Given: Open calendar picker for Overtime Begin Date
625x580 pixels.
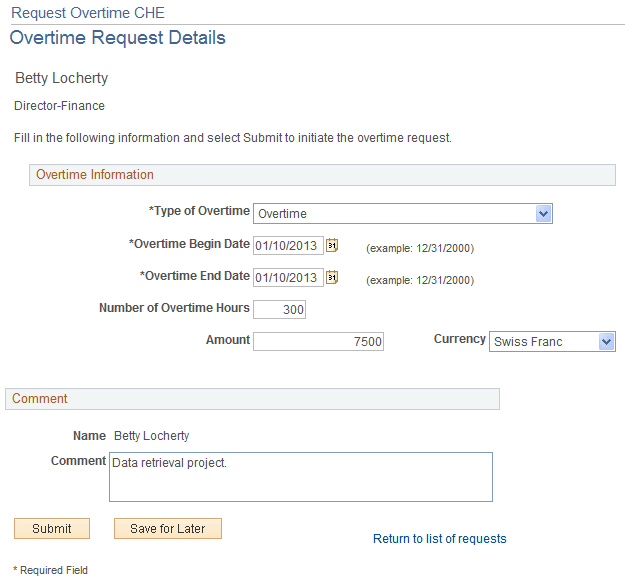Looking at the screenshot, I should click(x=333, y=245).
